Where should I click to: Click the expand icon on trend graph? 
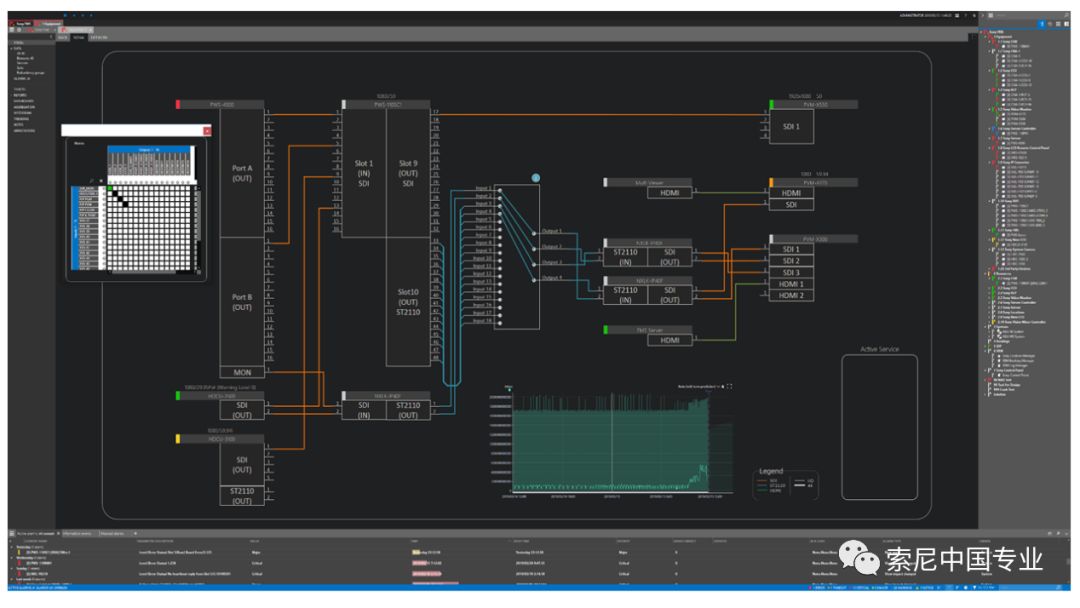coord(729,386)
